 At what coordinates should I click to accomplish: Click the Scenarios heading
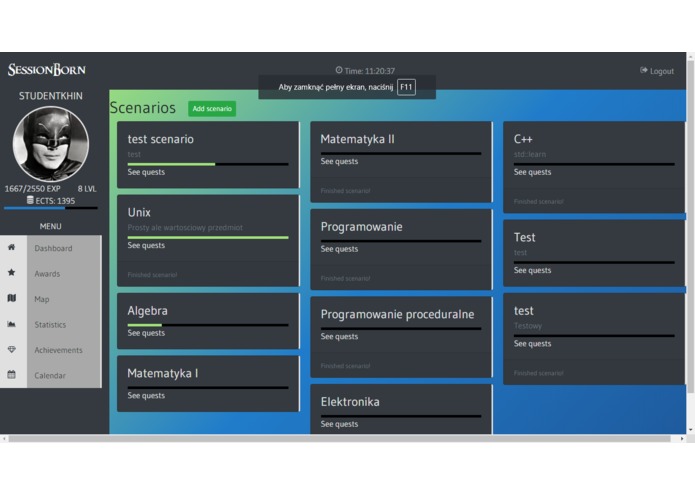143,108
